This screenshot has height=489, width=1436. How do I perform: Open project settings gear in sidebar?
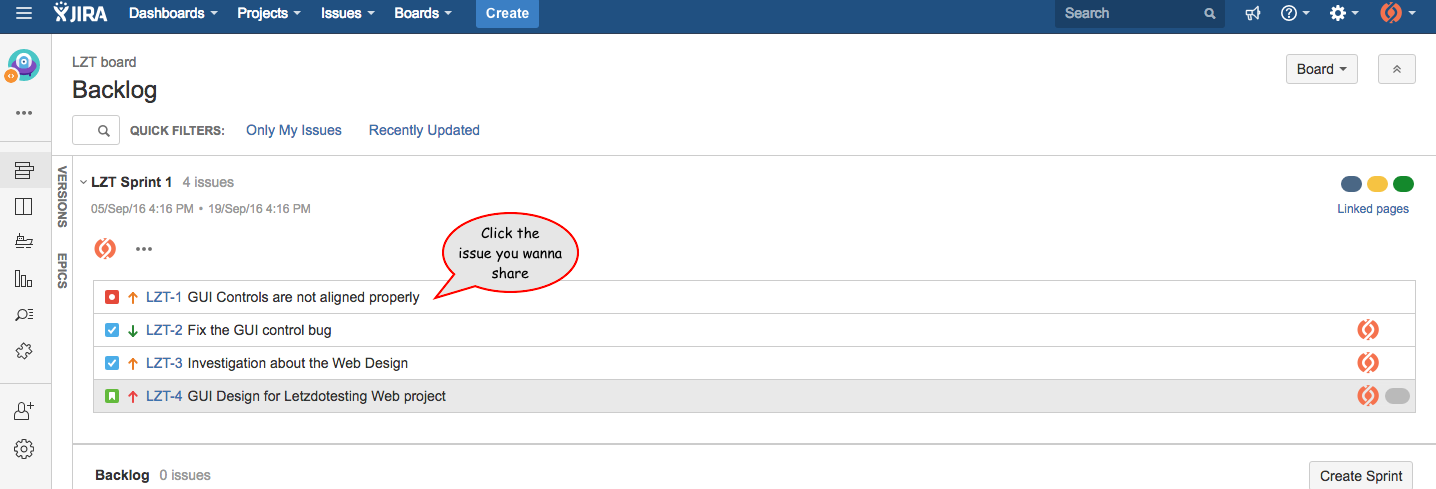tap(24, 449)
